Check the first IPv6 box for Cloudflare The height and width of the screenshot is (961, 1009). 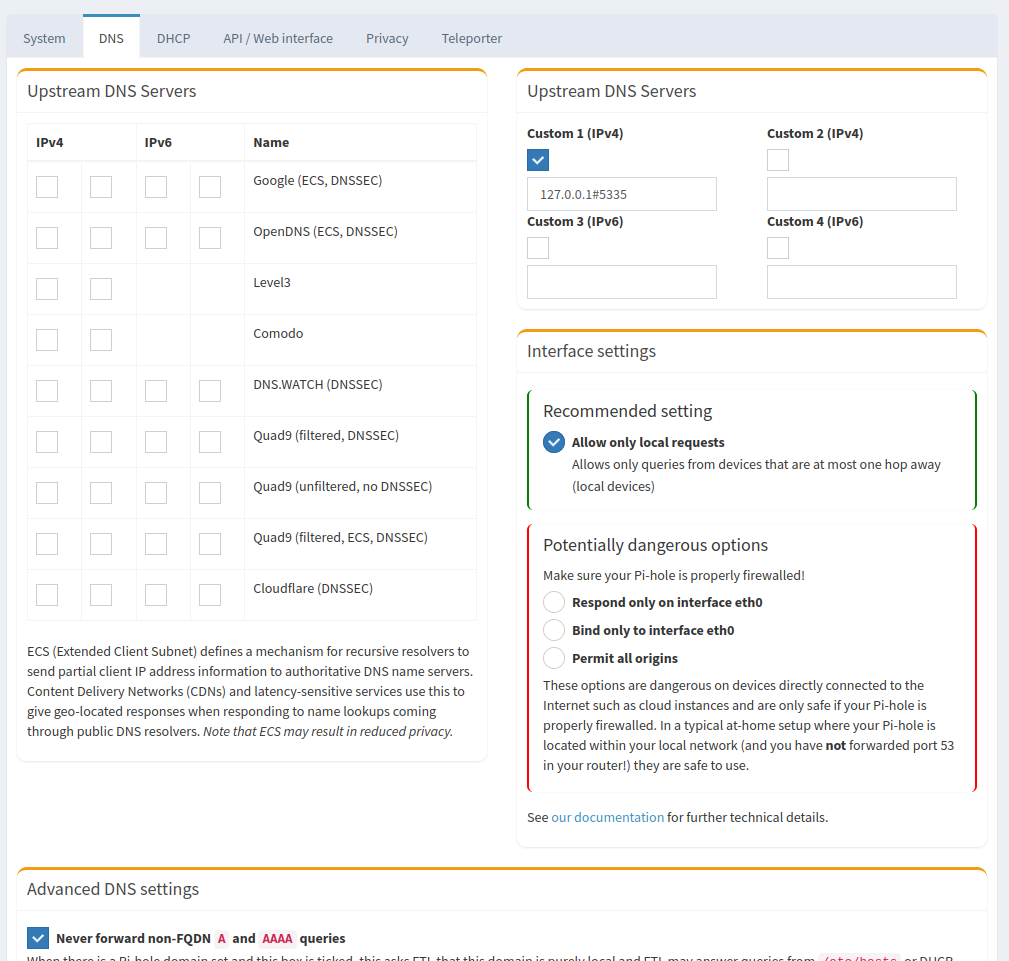click(156, 595)
